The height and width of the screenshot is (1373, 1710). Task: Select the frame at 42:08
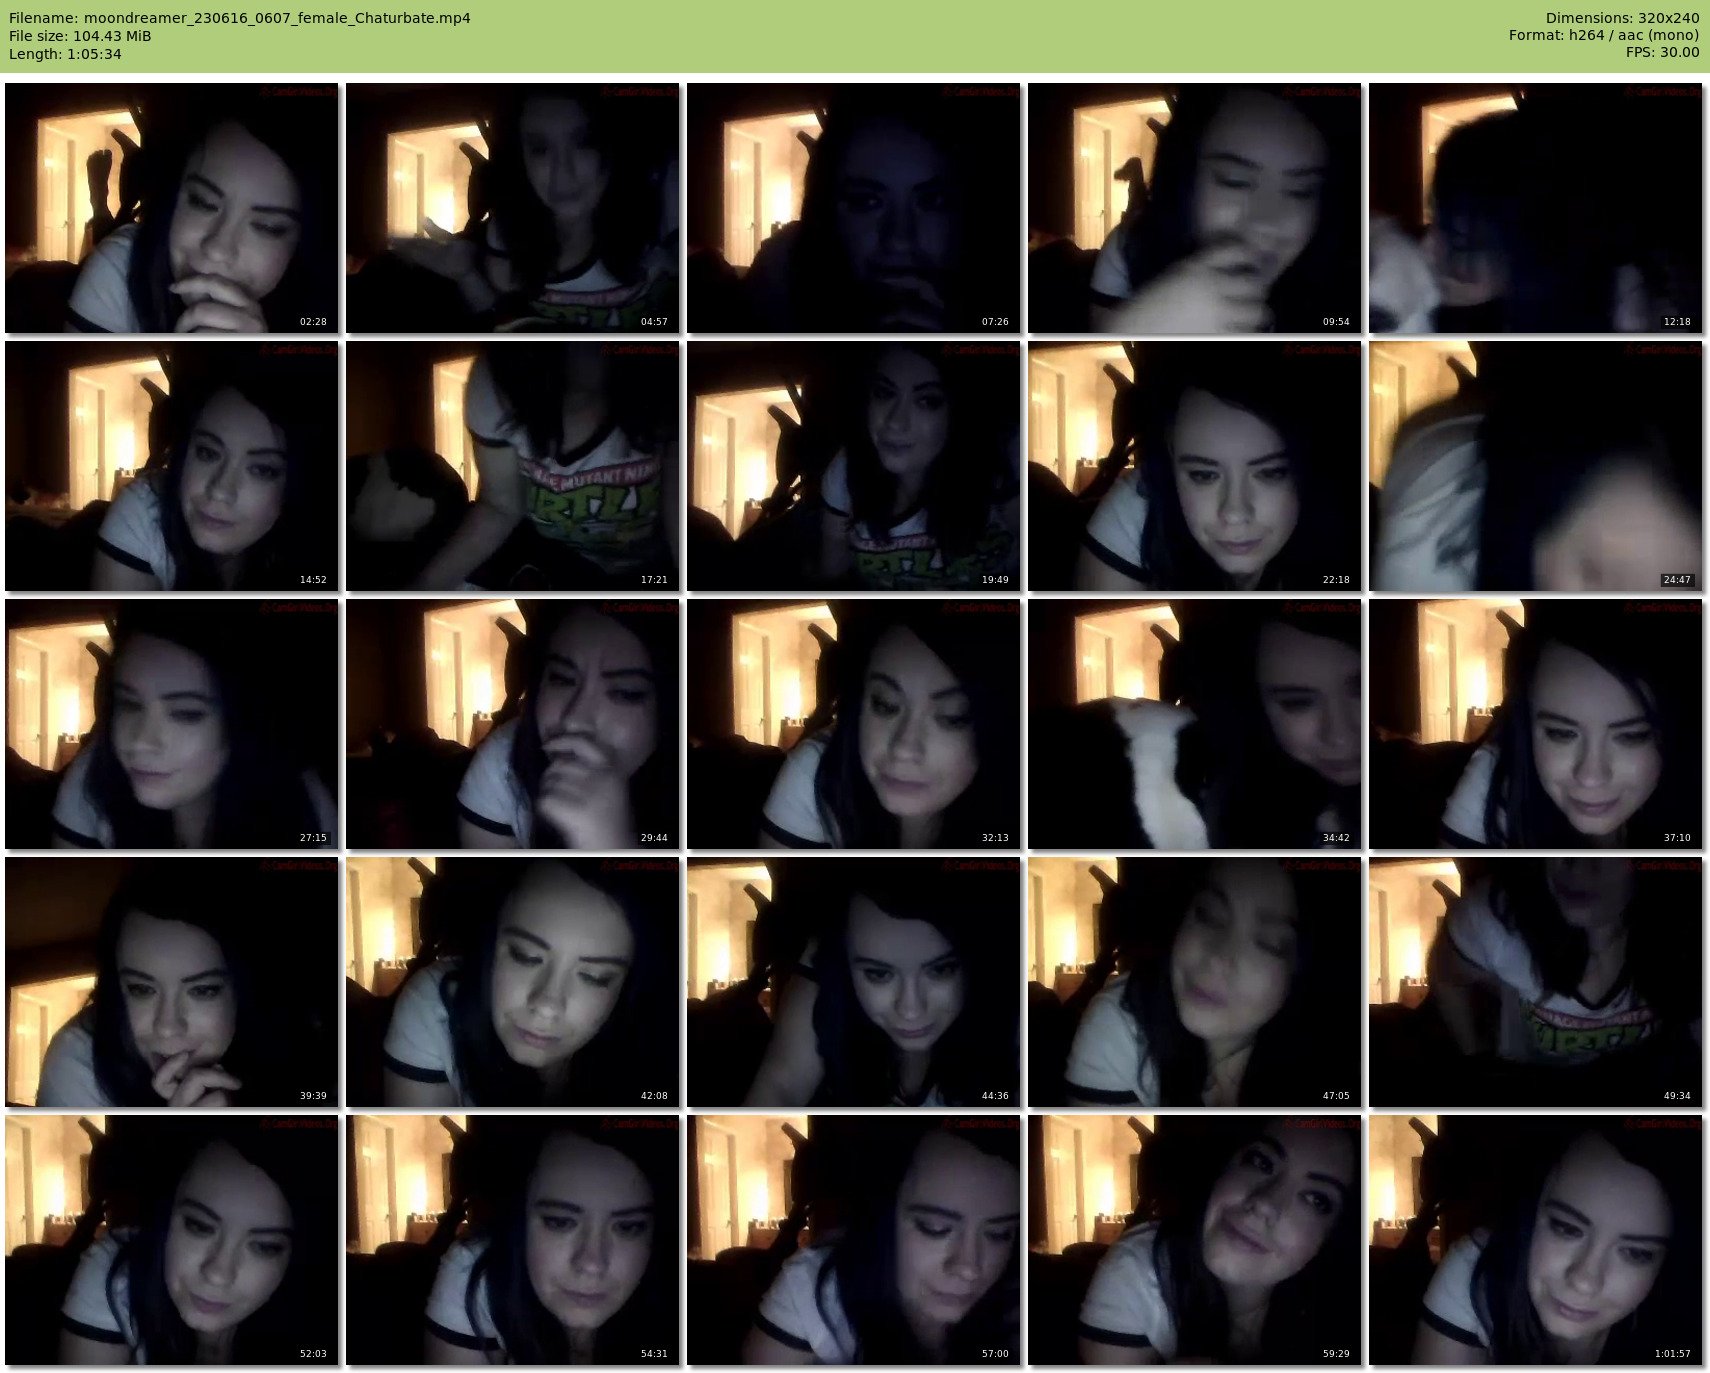(x=513, y=982)
